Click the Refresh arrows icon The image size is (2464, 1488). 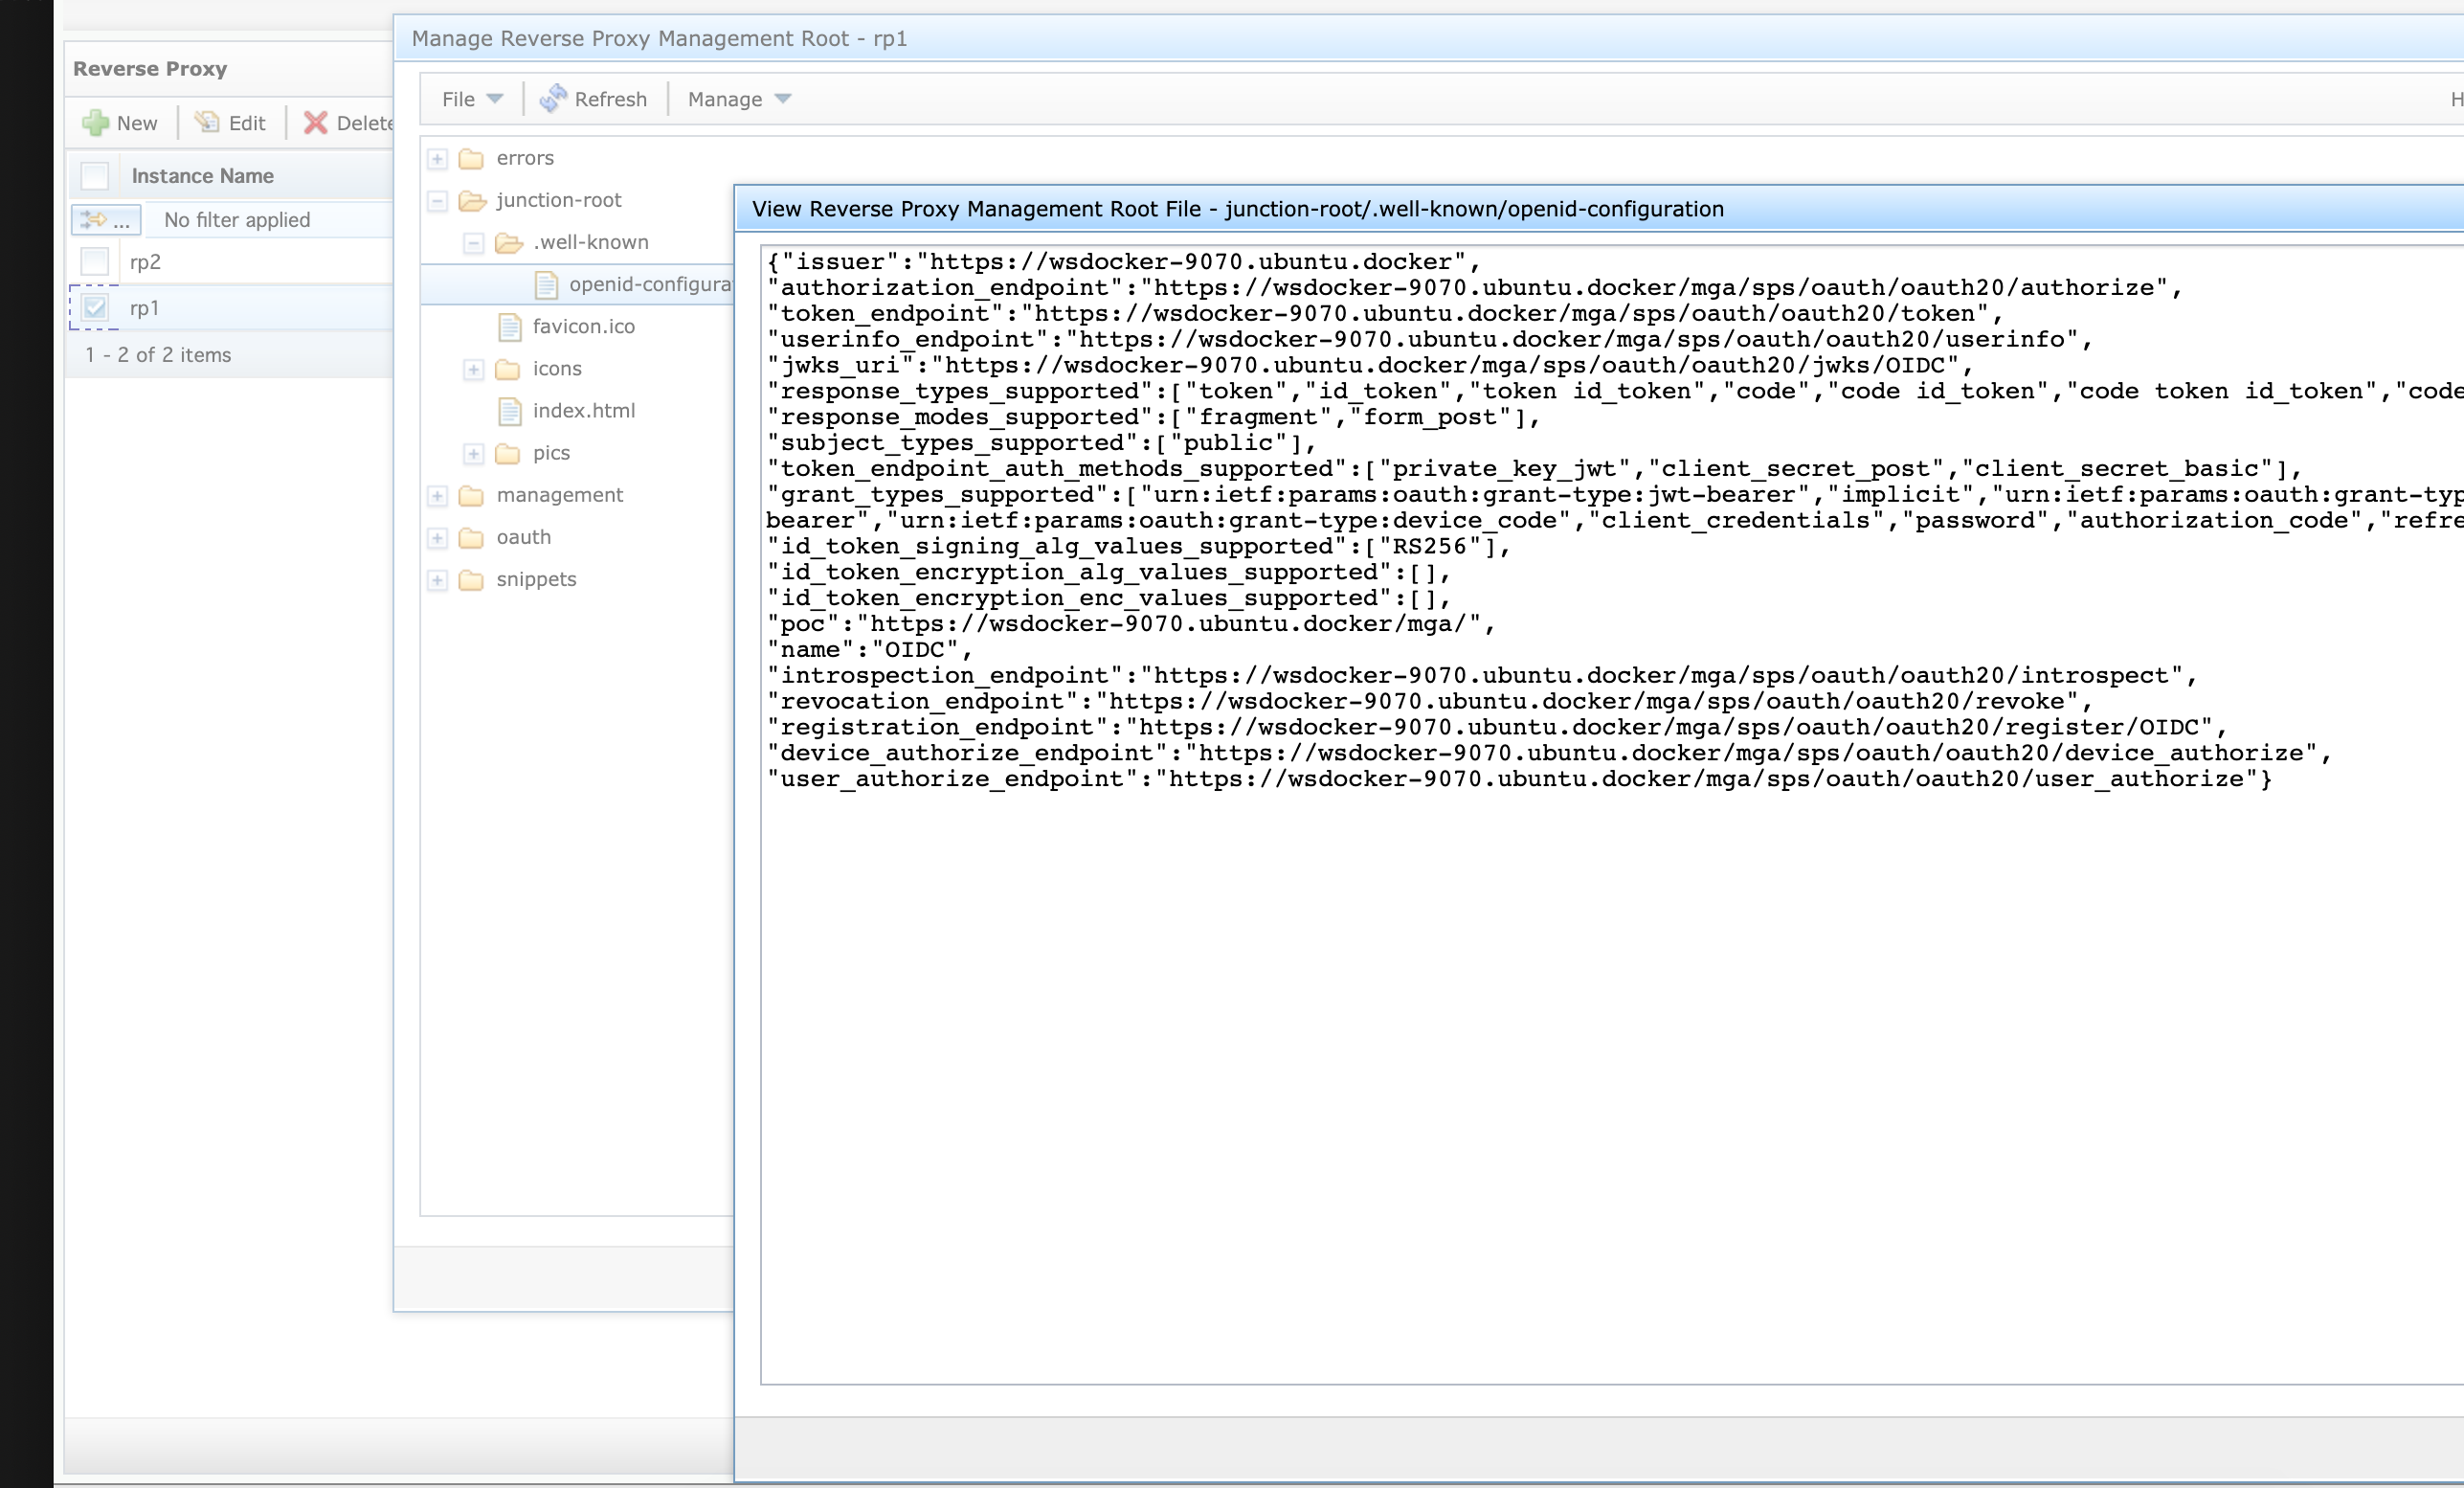click(553, 98)
